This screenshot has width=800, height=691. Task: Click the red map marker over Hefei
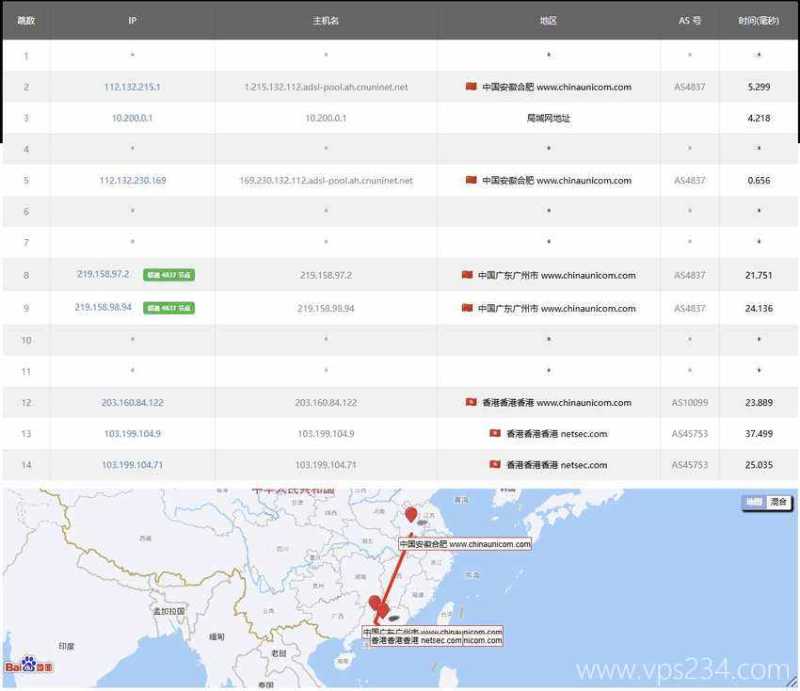(x=409, y=517)
